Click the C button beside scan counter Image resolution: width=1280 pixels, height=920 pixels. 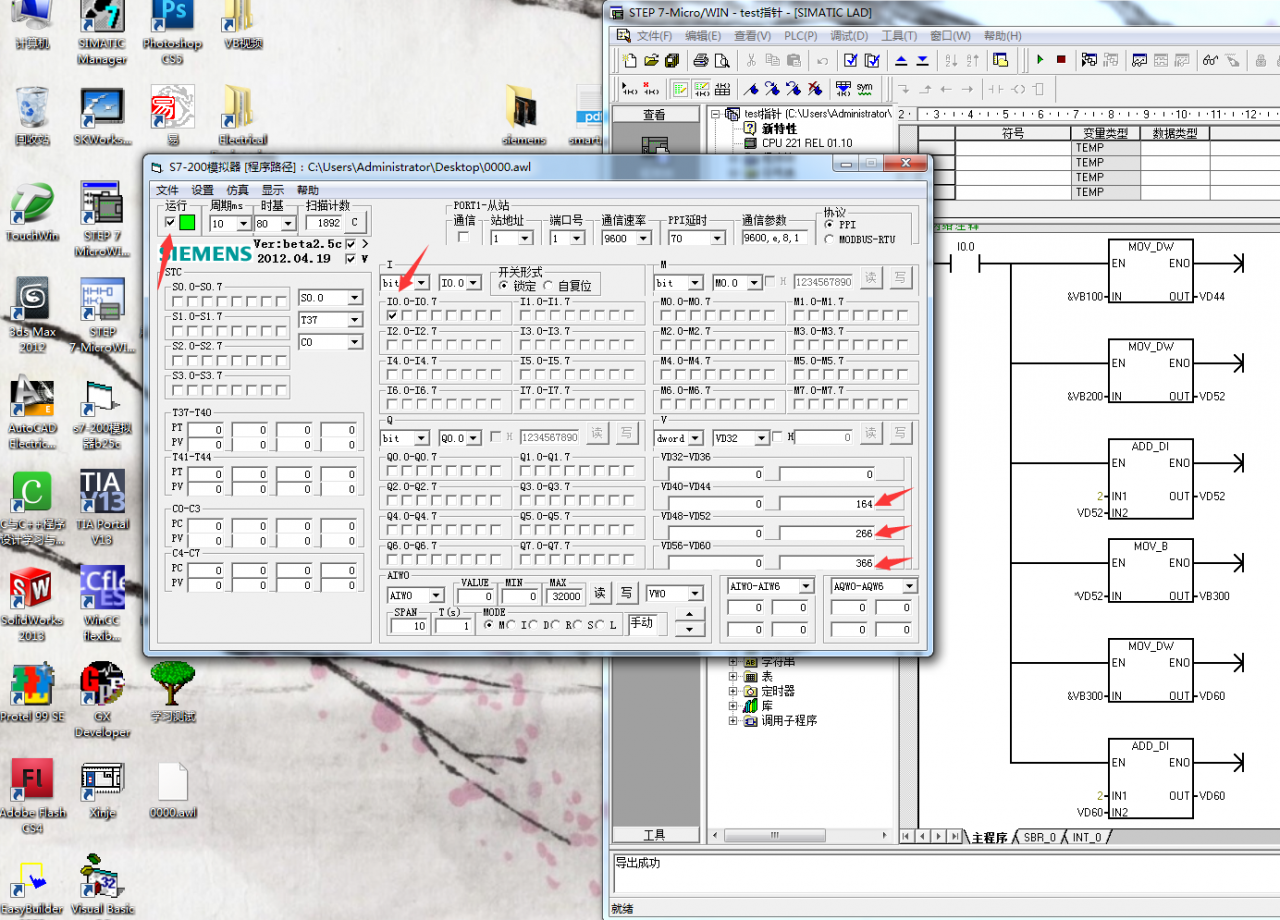coord(356,222)
